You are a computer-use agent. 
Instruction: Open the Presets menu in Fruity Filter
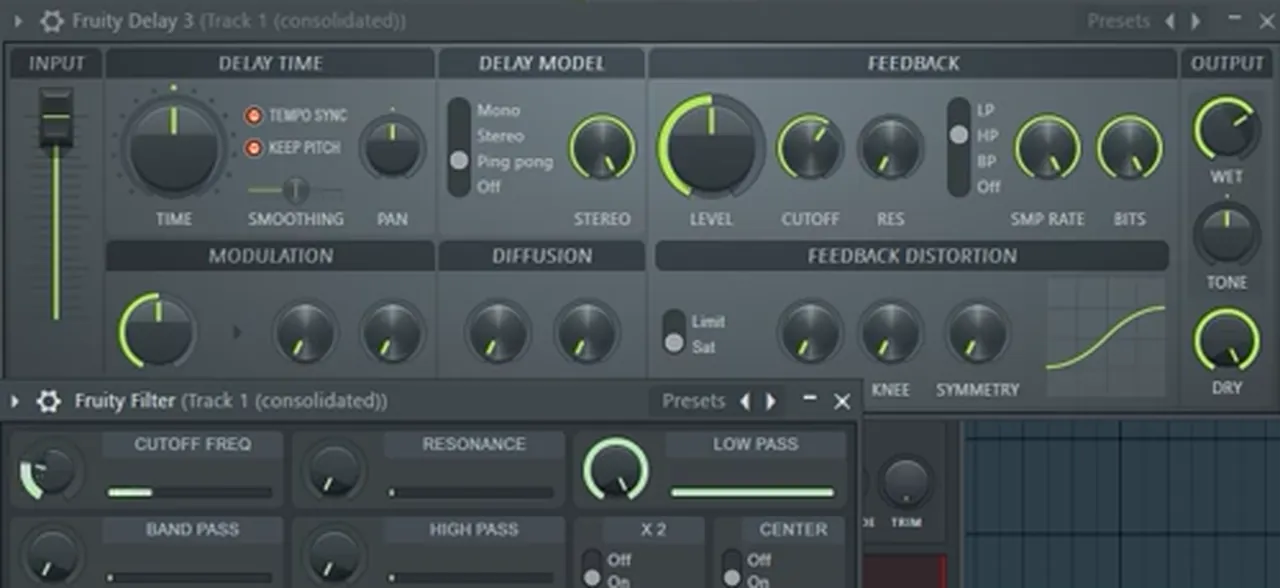tap(693, 401)
